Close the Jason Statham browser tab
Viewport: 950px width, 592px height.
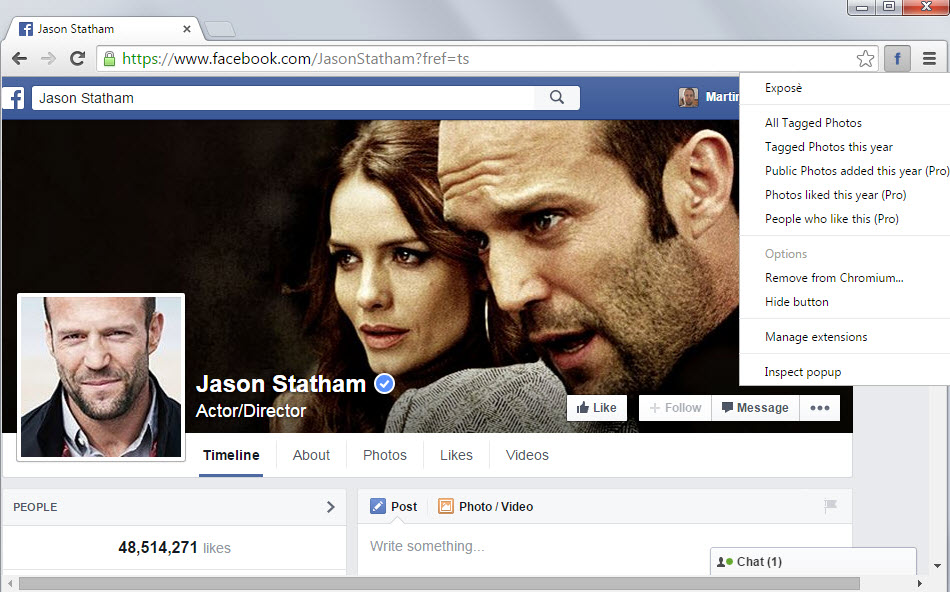pyautogui.click(x=187, y=28)
